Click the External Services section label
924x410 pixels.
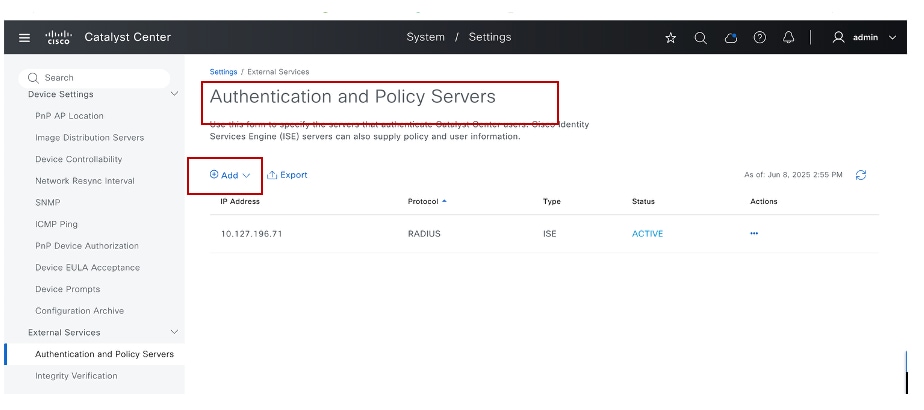[x=64, y=332]
